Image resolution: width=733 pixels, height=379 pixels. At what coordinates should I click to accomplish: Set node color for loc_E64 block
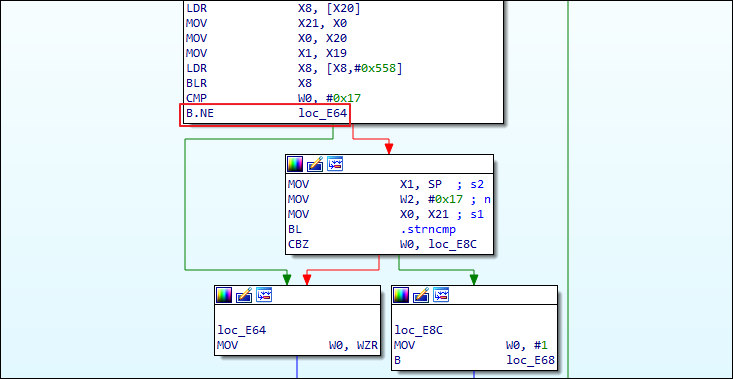tap(224, 295)
